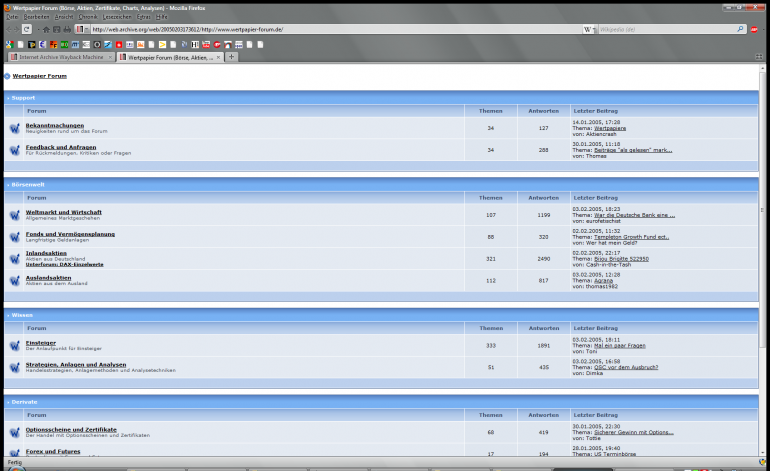This screenshot has height=471, width=770.
Task: Open the yellow arrow bookmark favicon
Action: tap(162, 45)
